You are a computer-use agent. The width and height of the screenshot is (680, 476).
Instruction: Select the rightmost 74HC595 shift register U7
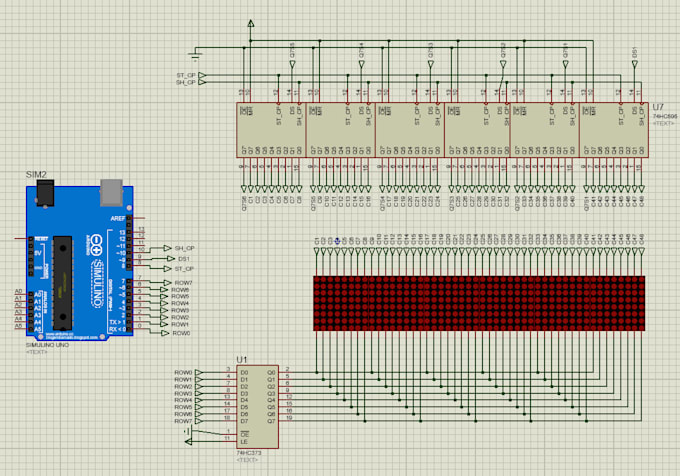coord(613,129)
